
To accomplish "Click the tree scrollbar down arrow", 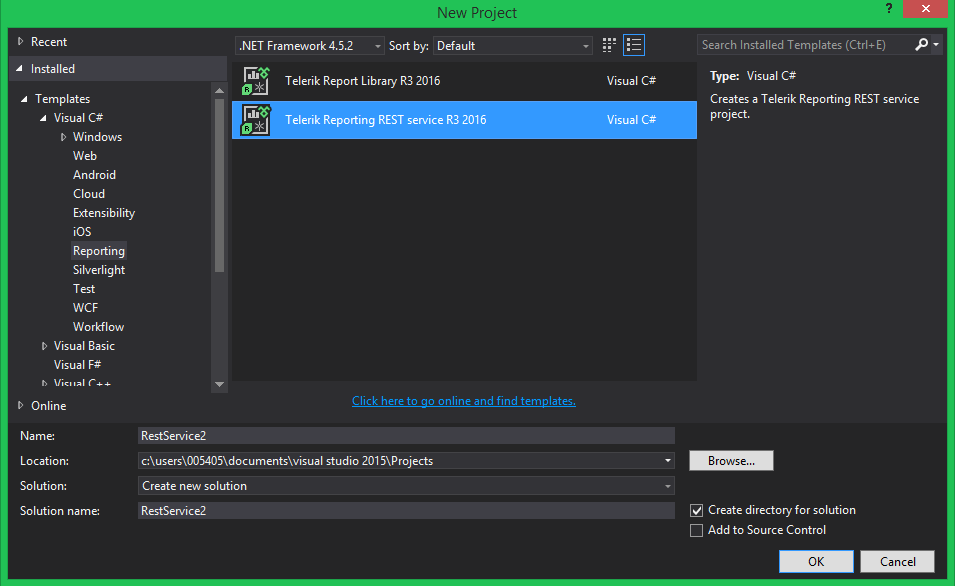I will click(x=219, y=384).
